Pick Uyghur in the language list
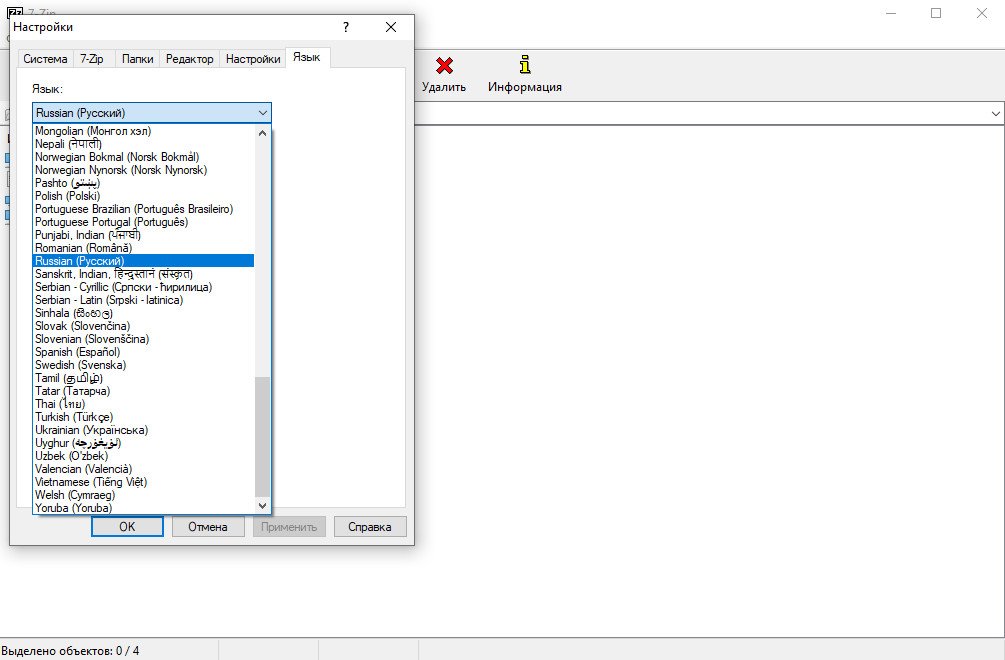The width and height of the screenshot is (1005, 660). 144,443
